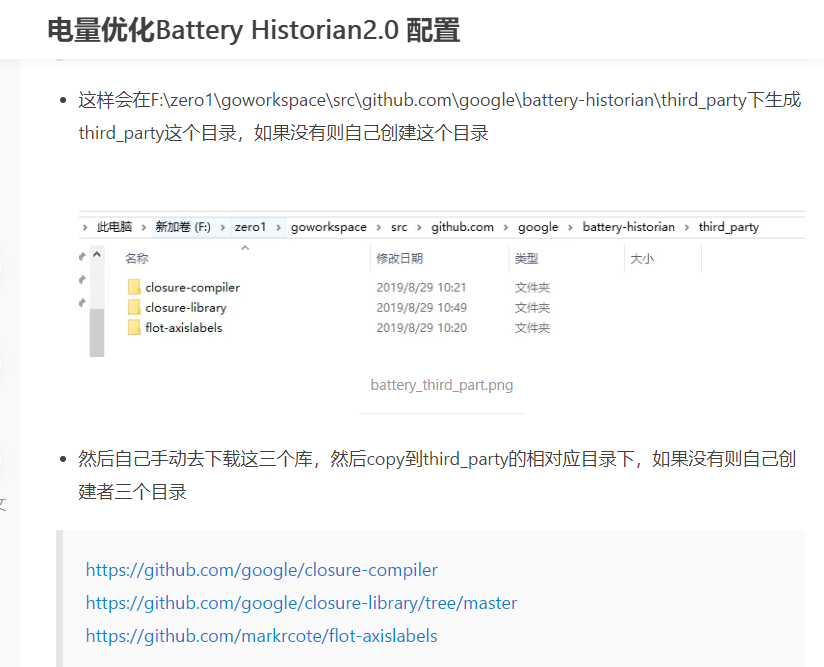Screen dimensions: 824x667
Task: Click the scroll-up arrow in the Explorer pane
Action: pos(97,252)
